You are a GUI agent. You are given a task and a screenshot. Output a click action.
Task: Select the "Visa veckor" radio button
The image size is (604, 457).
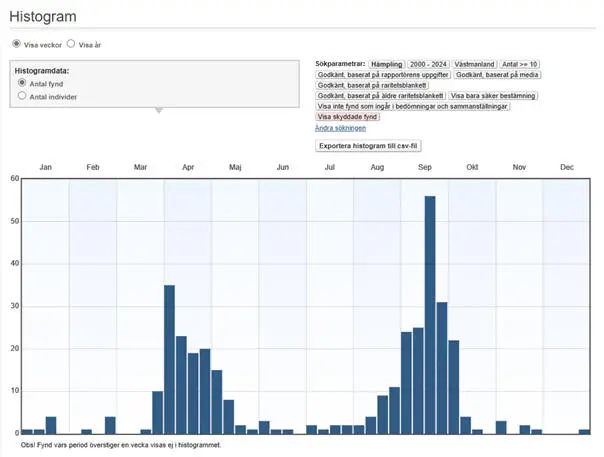16,45
